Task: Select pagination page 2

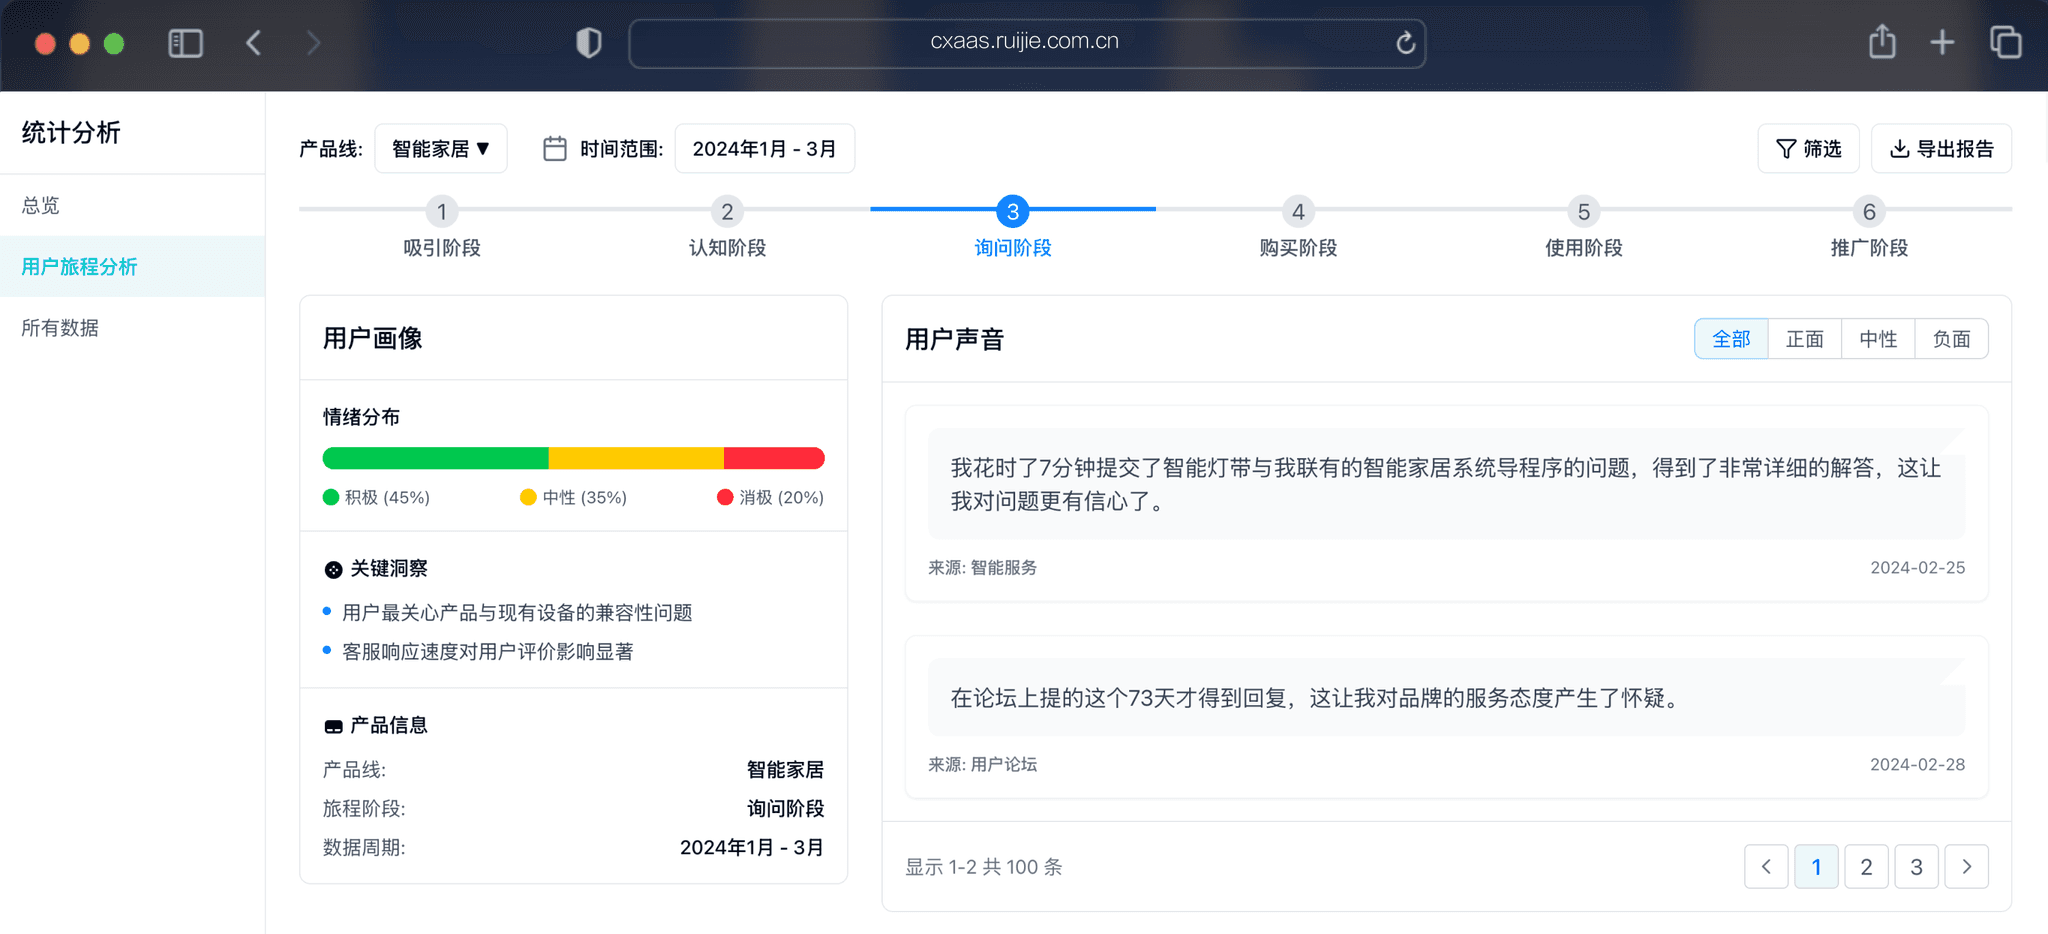Action: coord(1866,867)
